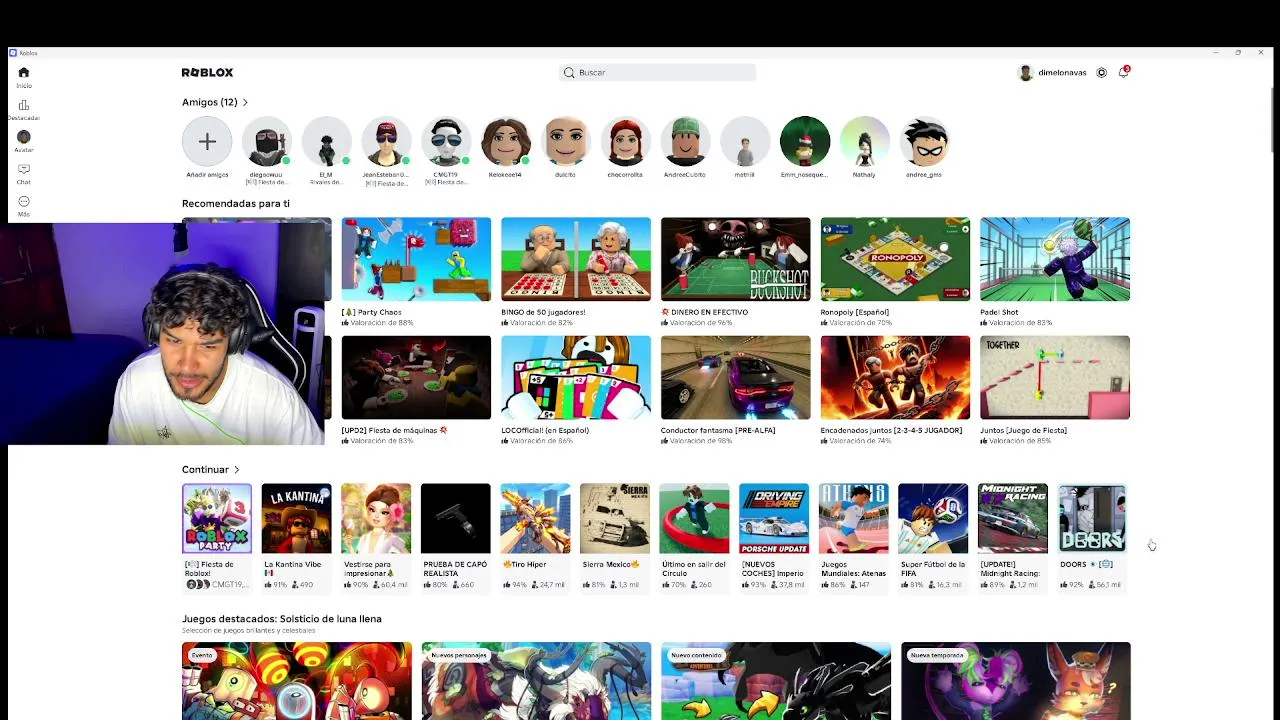The height and width of the screenshot is (720, 1280).
Task: Continue playing DOORS
Action: pyautogui.click(x=1092, y=518)
